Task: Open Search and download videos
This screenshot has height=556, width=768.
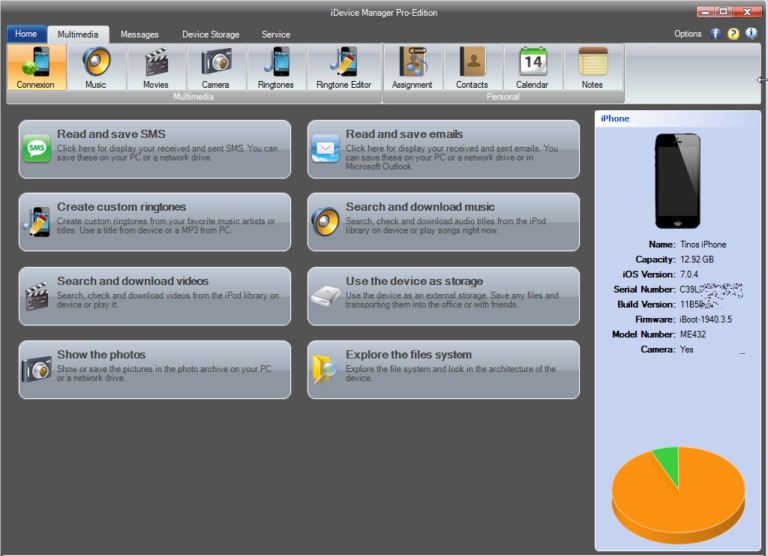Action: (155, 296)
